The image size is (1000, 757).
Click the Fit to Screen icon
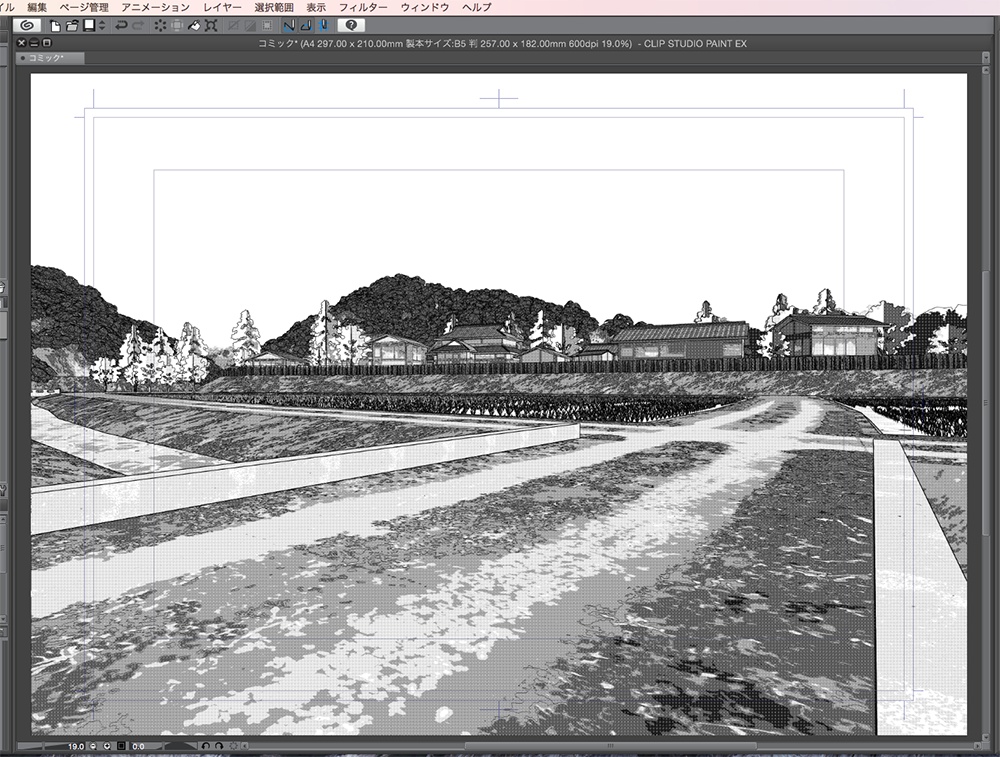pos(121,746)
